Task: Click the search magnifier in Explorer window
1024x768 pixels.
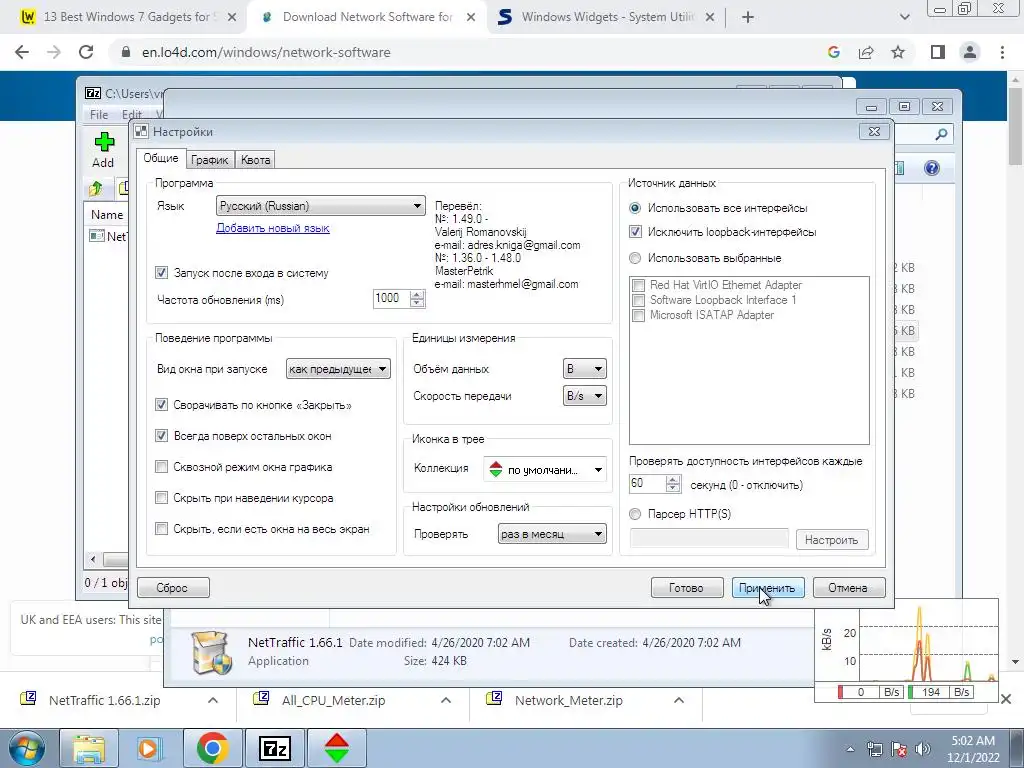Action: pos(941,134)
